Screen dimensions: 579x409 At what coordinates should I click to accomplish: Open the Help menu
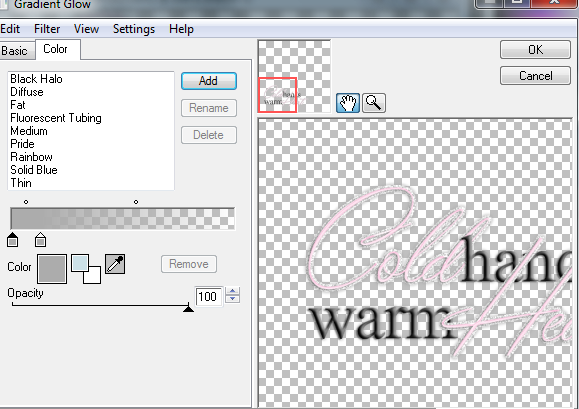tap(181, 29)
